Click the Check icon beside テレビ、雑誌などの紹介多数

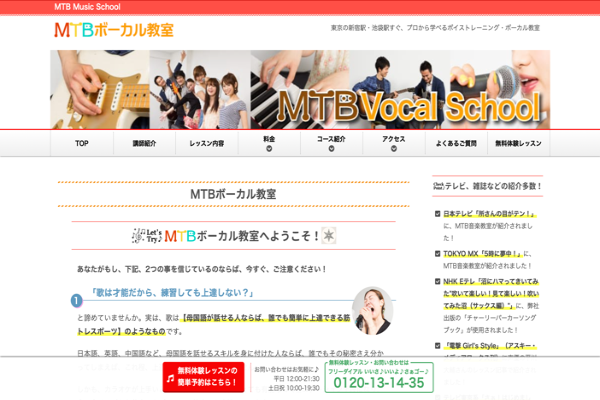point(438,186)
